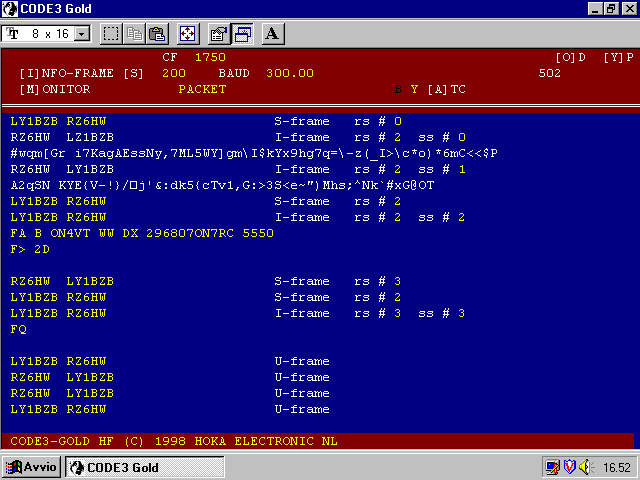Click the Copy toolbar icon
Screen dimensions: 640x480
tap(134, 34)
